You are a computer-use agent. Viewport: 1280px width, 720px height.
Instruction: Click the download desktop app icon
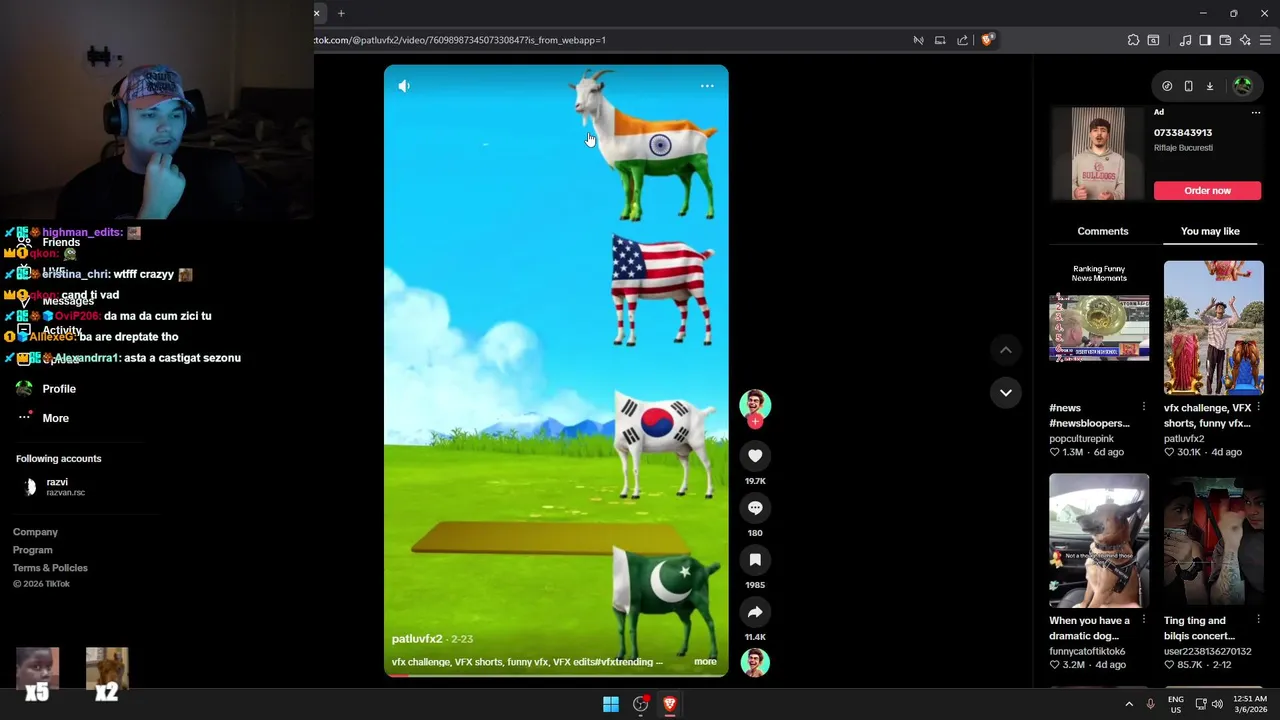1209,86
